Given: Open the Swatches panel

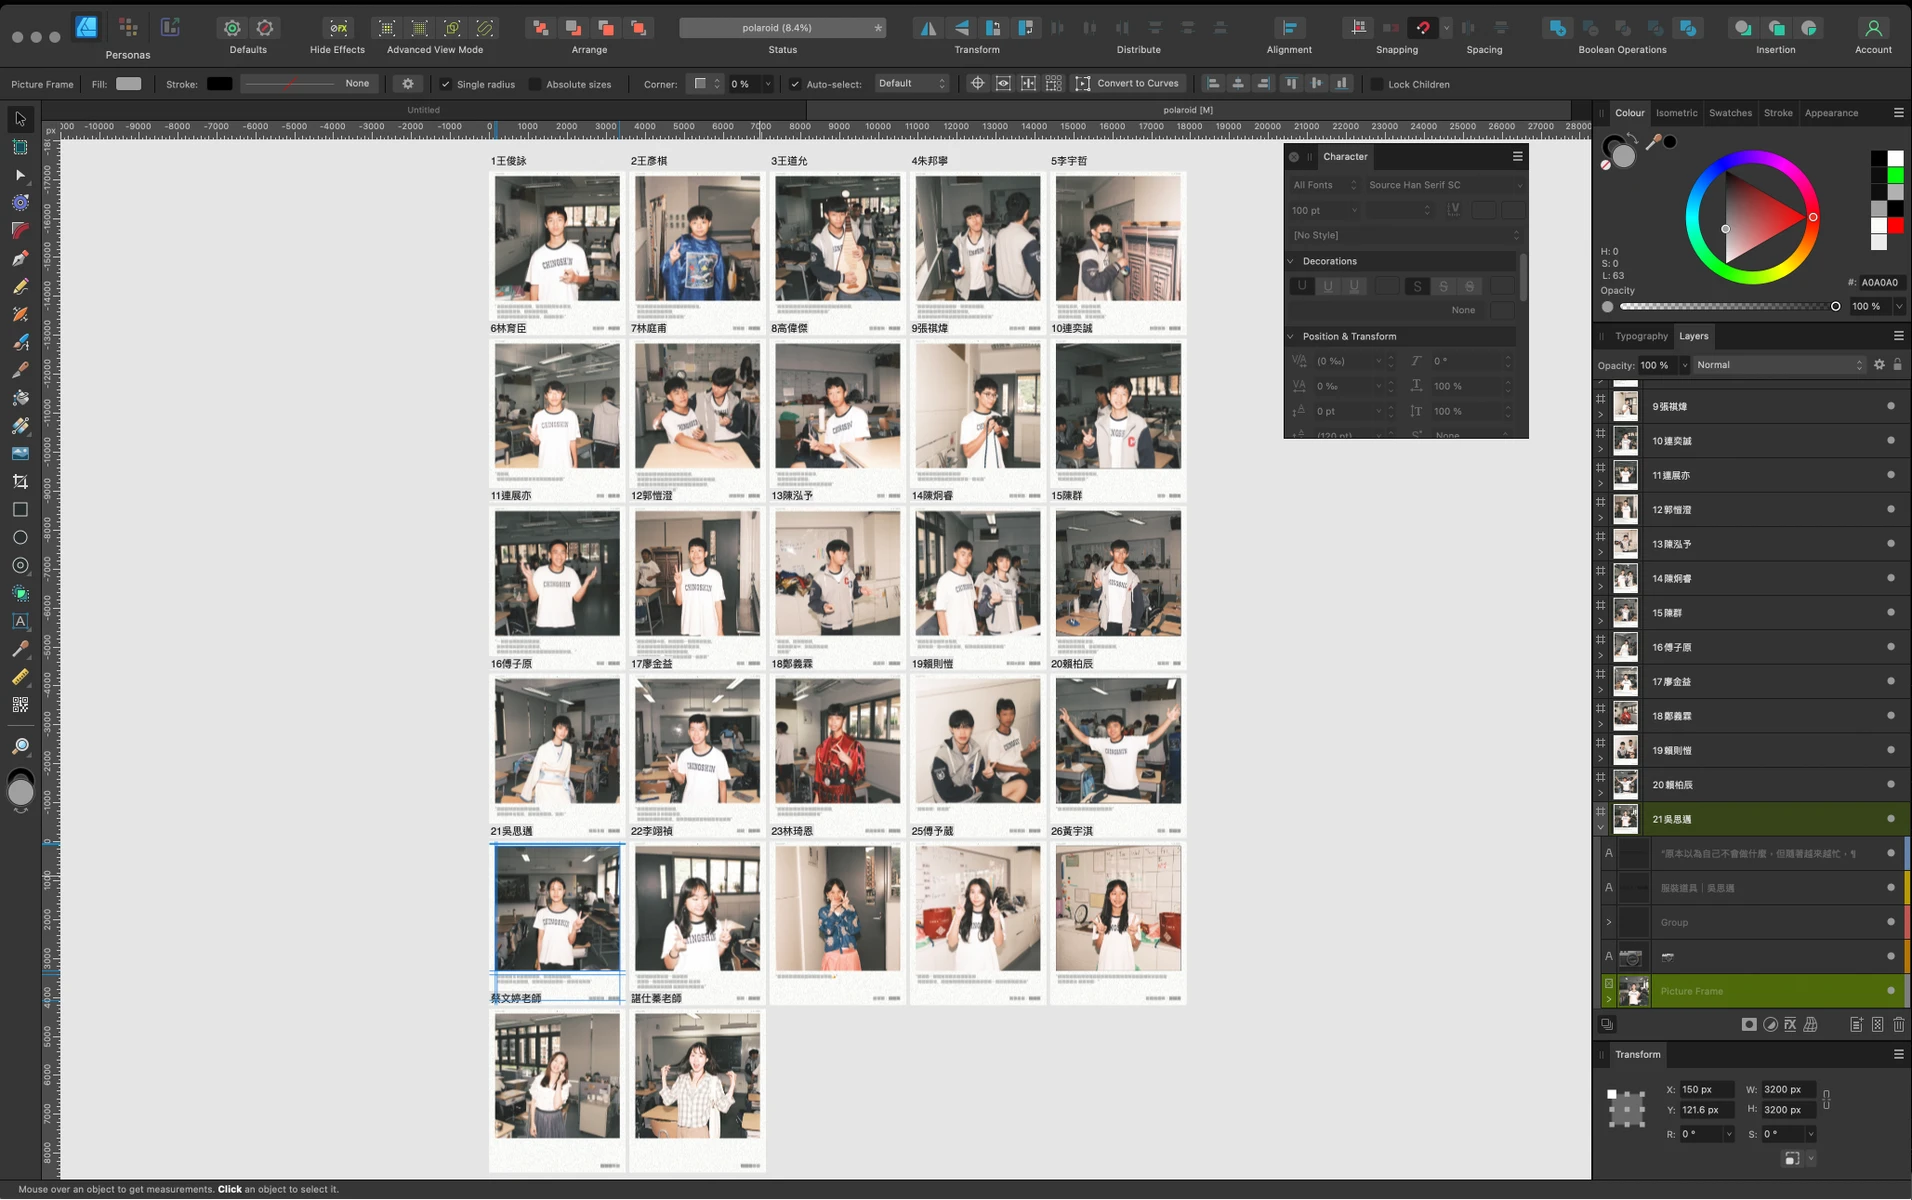Looking at the screenshot, I should coord(1730,113).
